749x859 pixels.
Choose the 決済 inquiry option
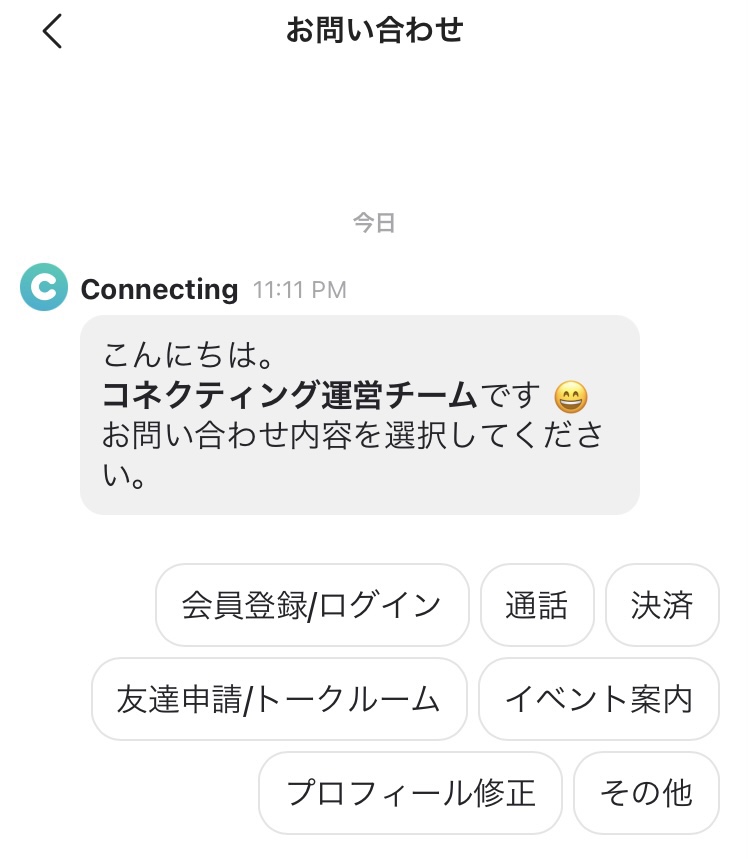pos(662,605)
